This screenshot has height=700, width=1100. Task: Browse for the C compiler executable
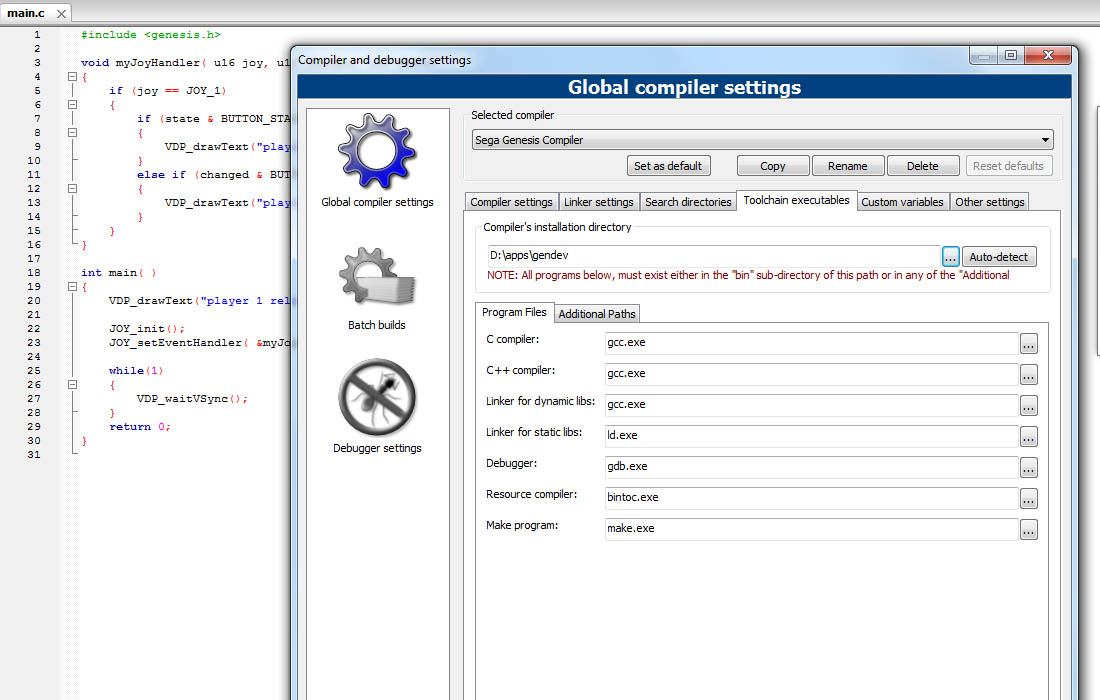[1029, 344]
